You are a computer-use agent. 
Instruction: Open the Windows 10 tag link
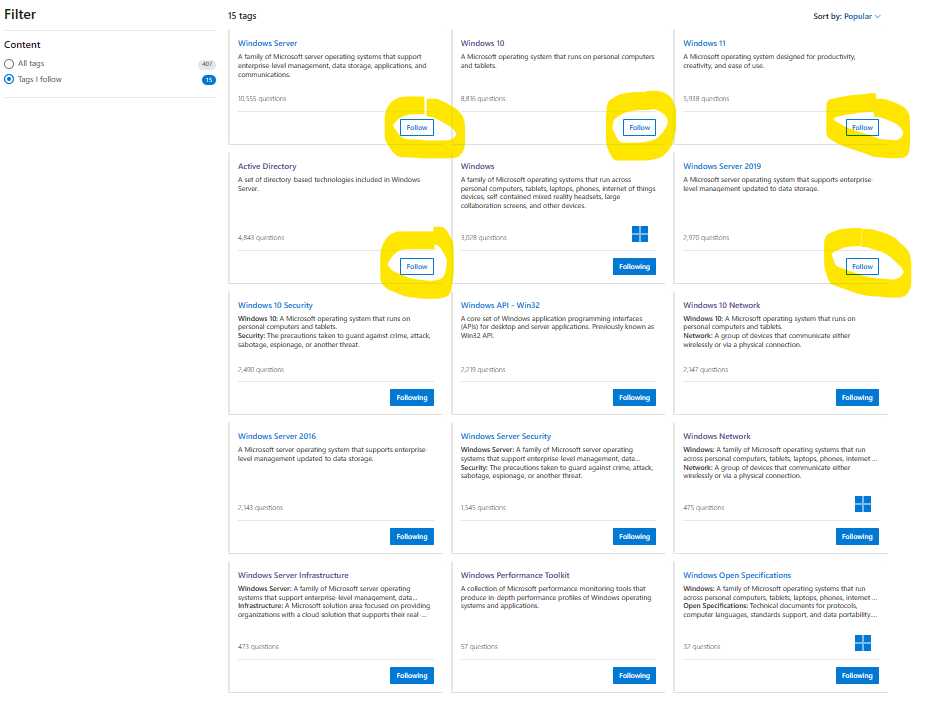(x=482, y=43)
